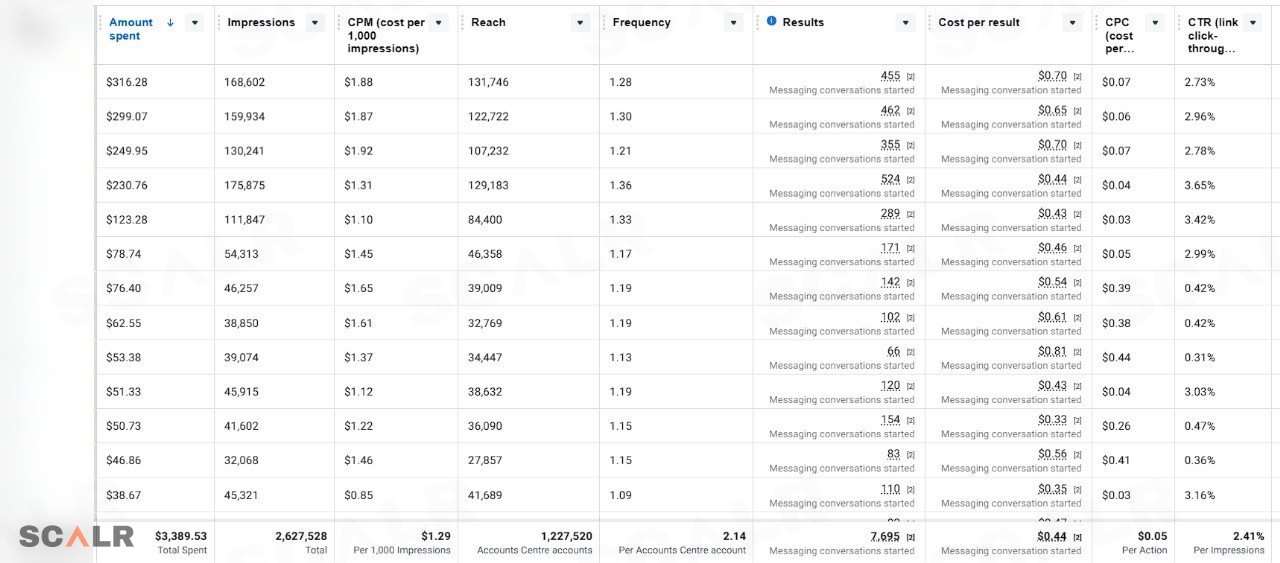
Task: Click the [2] badge beside 110 results
Action: pos(910,489)
